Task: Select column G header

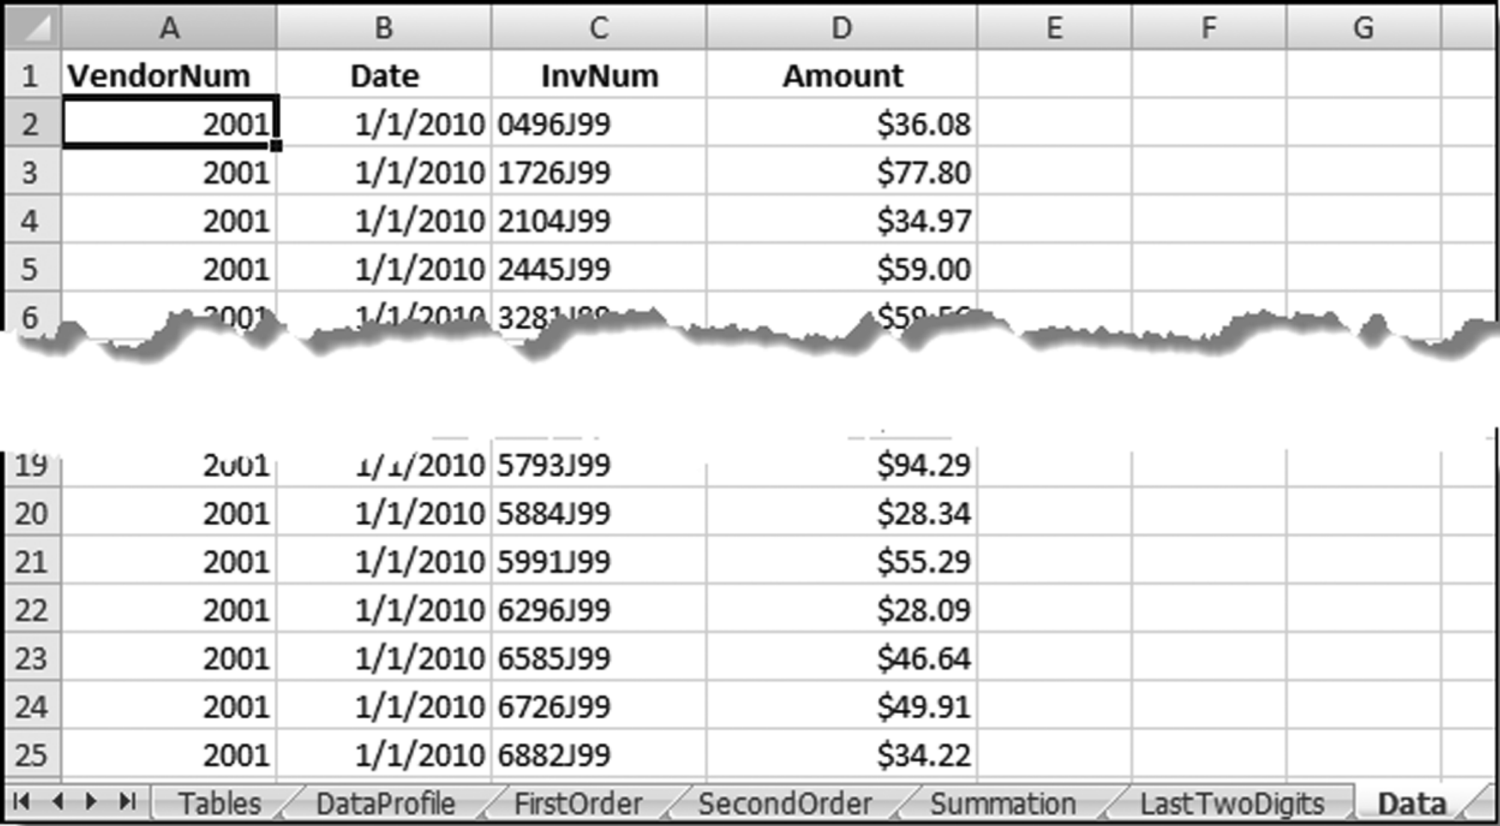Action: (x=1364, y=27)
